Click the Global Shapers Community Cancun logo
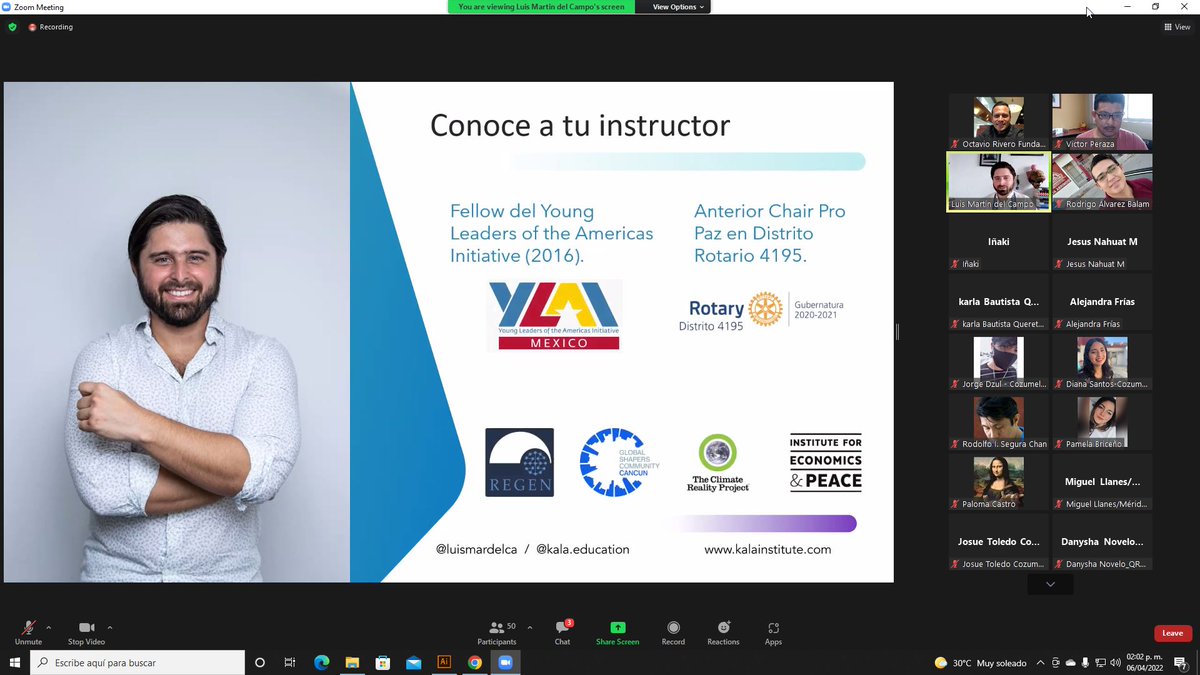Viewport: 1200px width, 675px height. point(619,462)
